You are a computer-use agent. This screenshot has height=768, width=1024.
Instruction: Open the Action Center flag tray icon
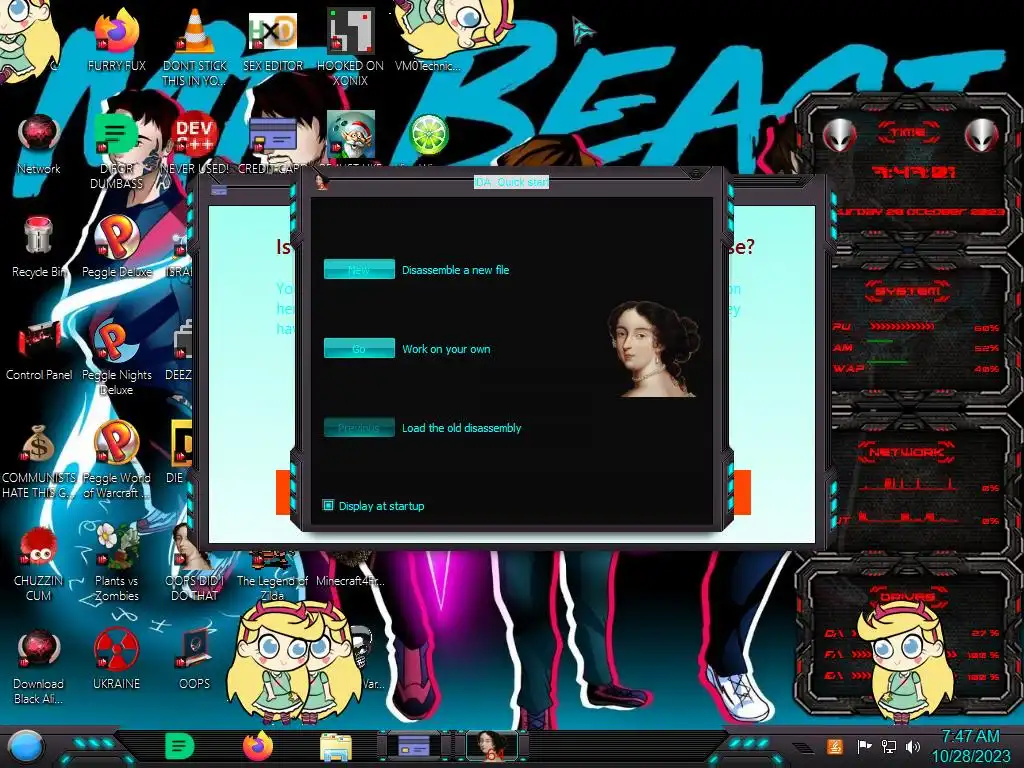point(864,746)
